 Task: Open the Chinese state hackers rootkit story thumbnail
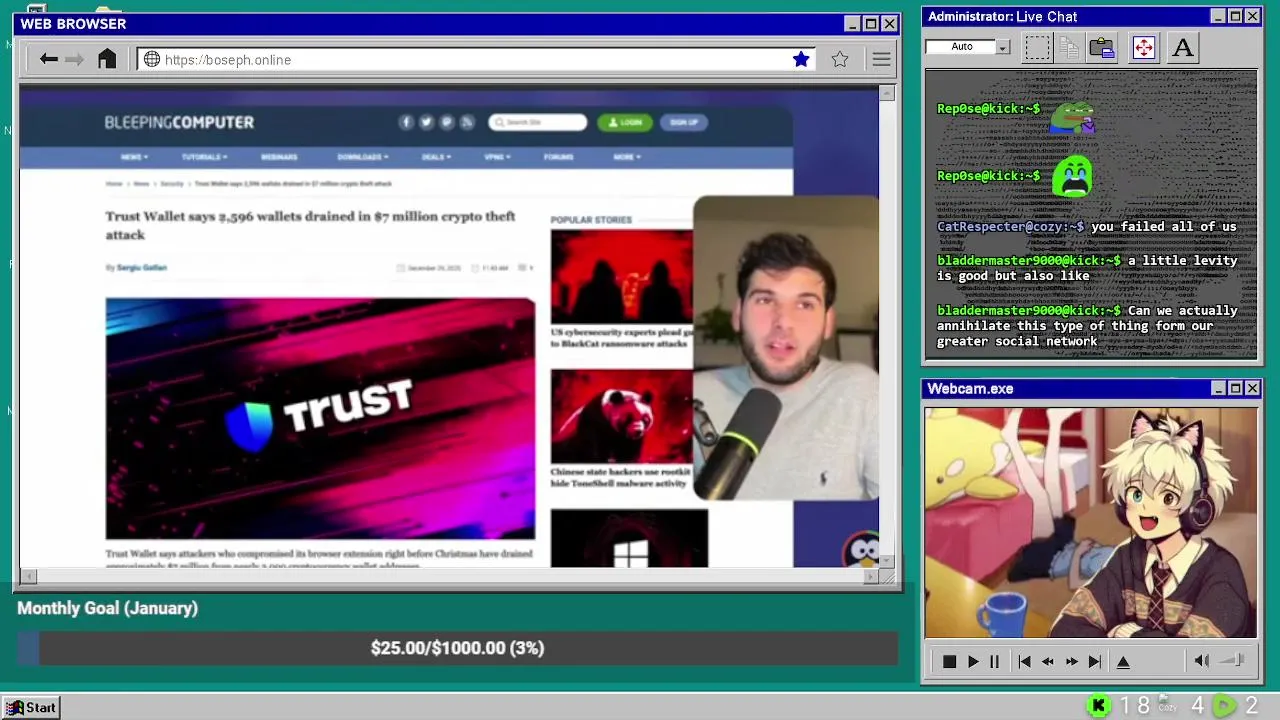point(621,416)
